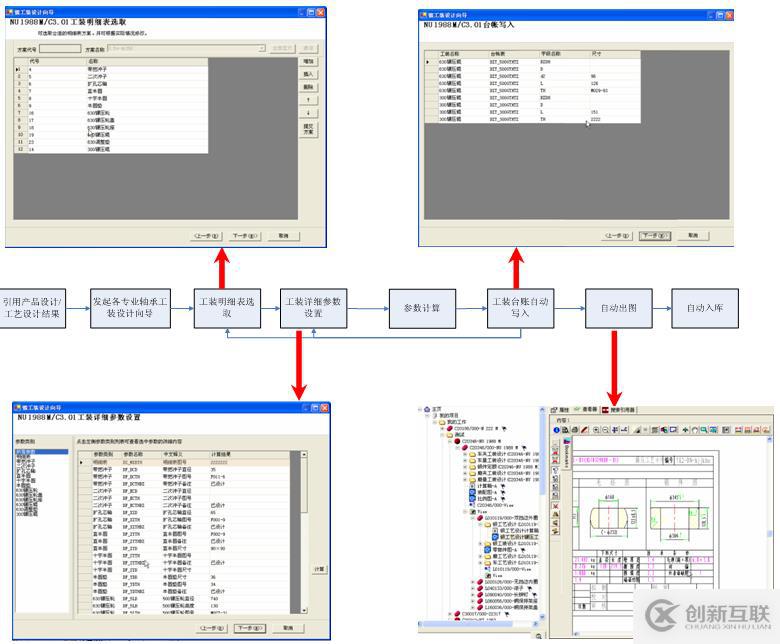Click the up-arrow move button in 工装明细表选取 window

click(308, 100)
